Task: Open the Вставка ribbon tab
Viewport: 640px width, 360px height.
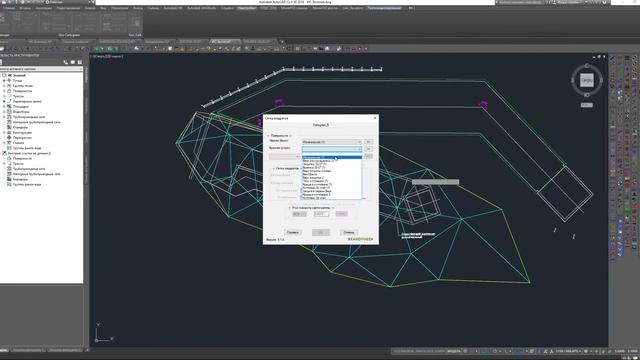Action: click(25, 8)
